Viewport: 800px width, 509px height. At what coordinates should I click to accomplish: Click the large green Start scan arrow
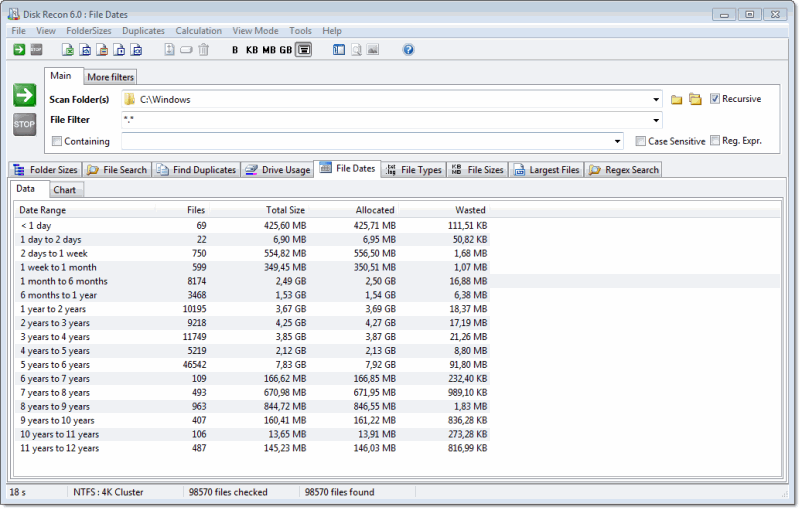[24, 95]
